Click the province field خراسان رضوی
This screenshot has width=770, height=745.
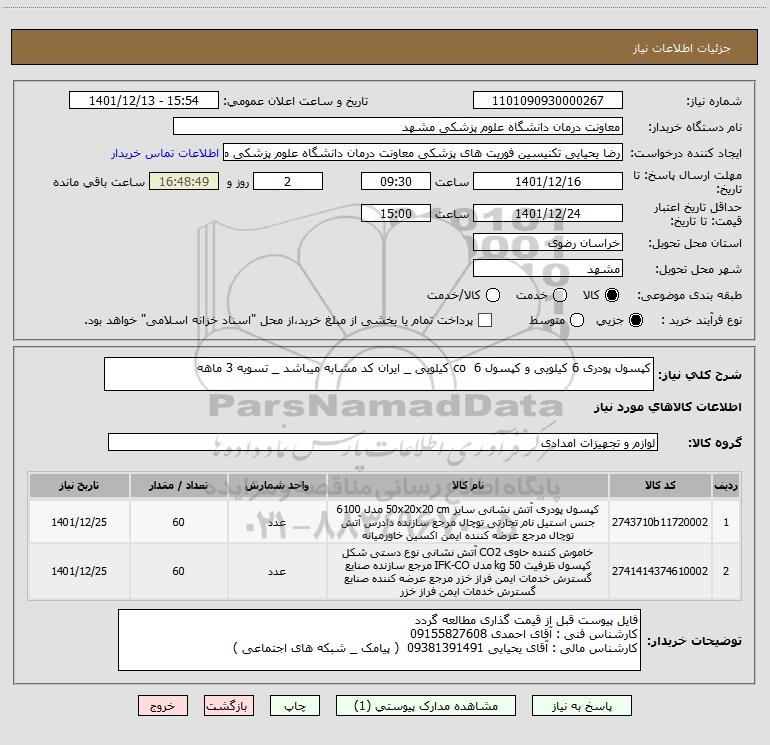coord(548,243)
